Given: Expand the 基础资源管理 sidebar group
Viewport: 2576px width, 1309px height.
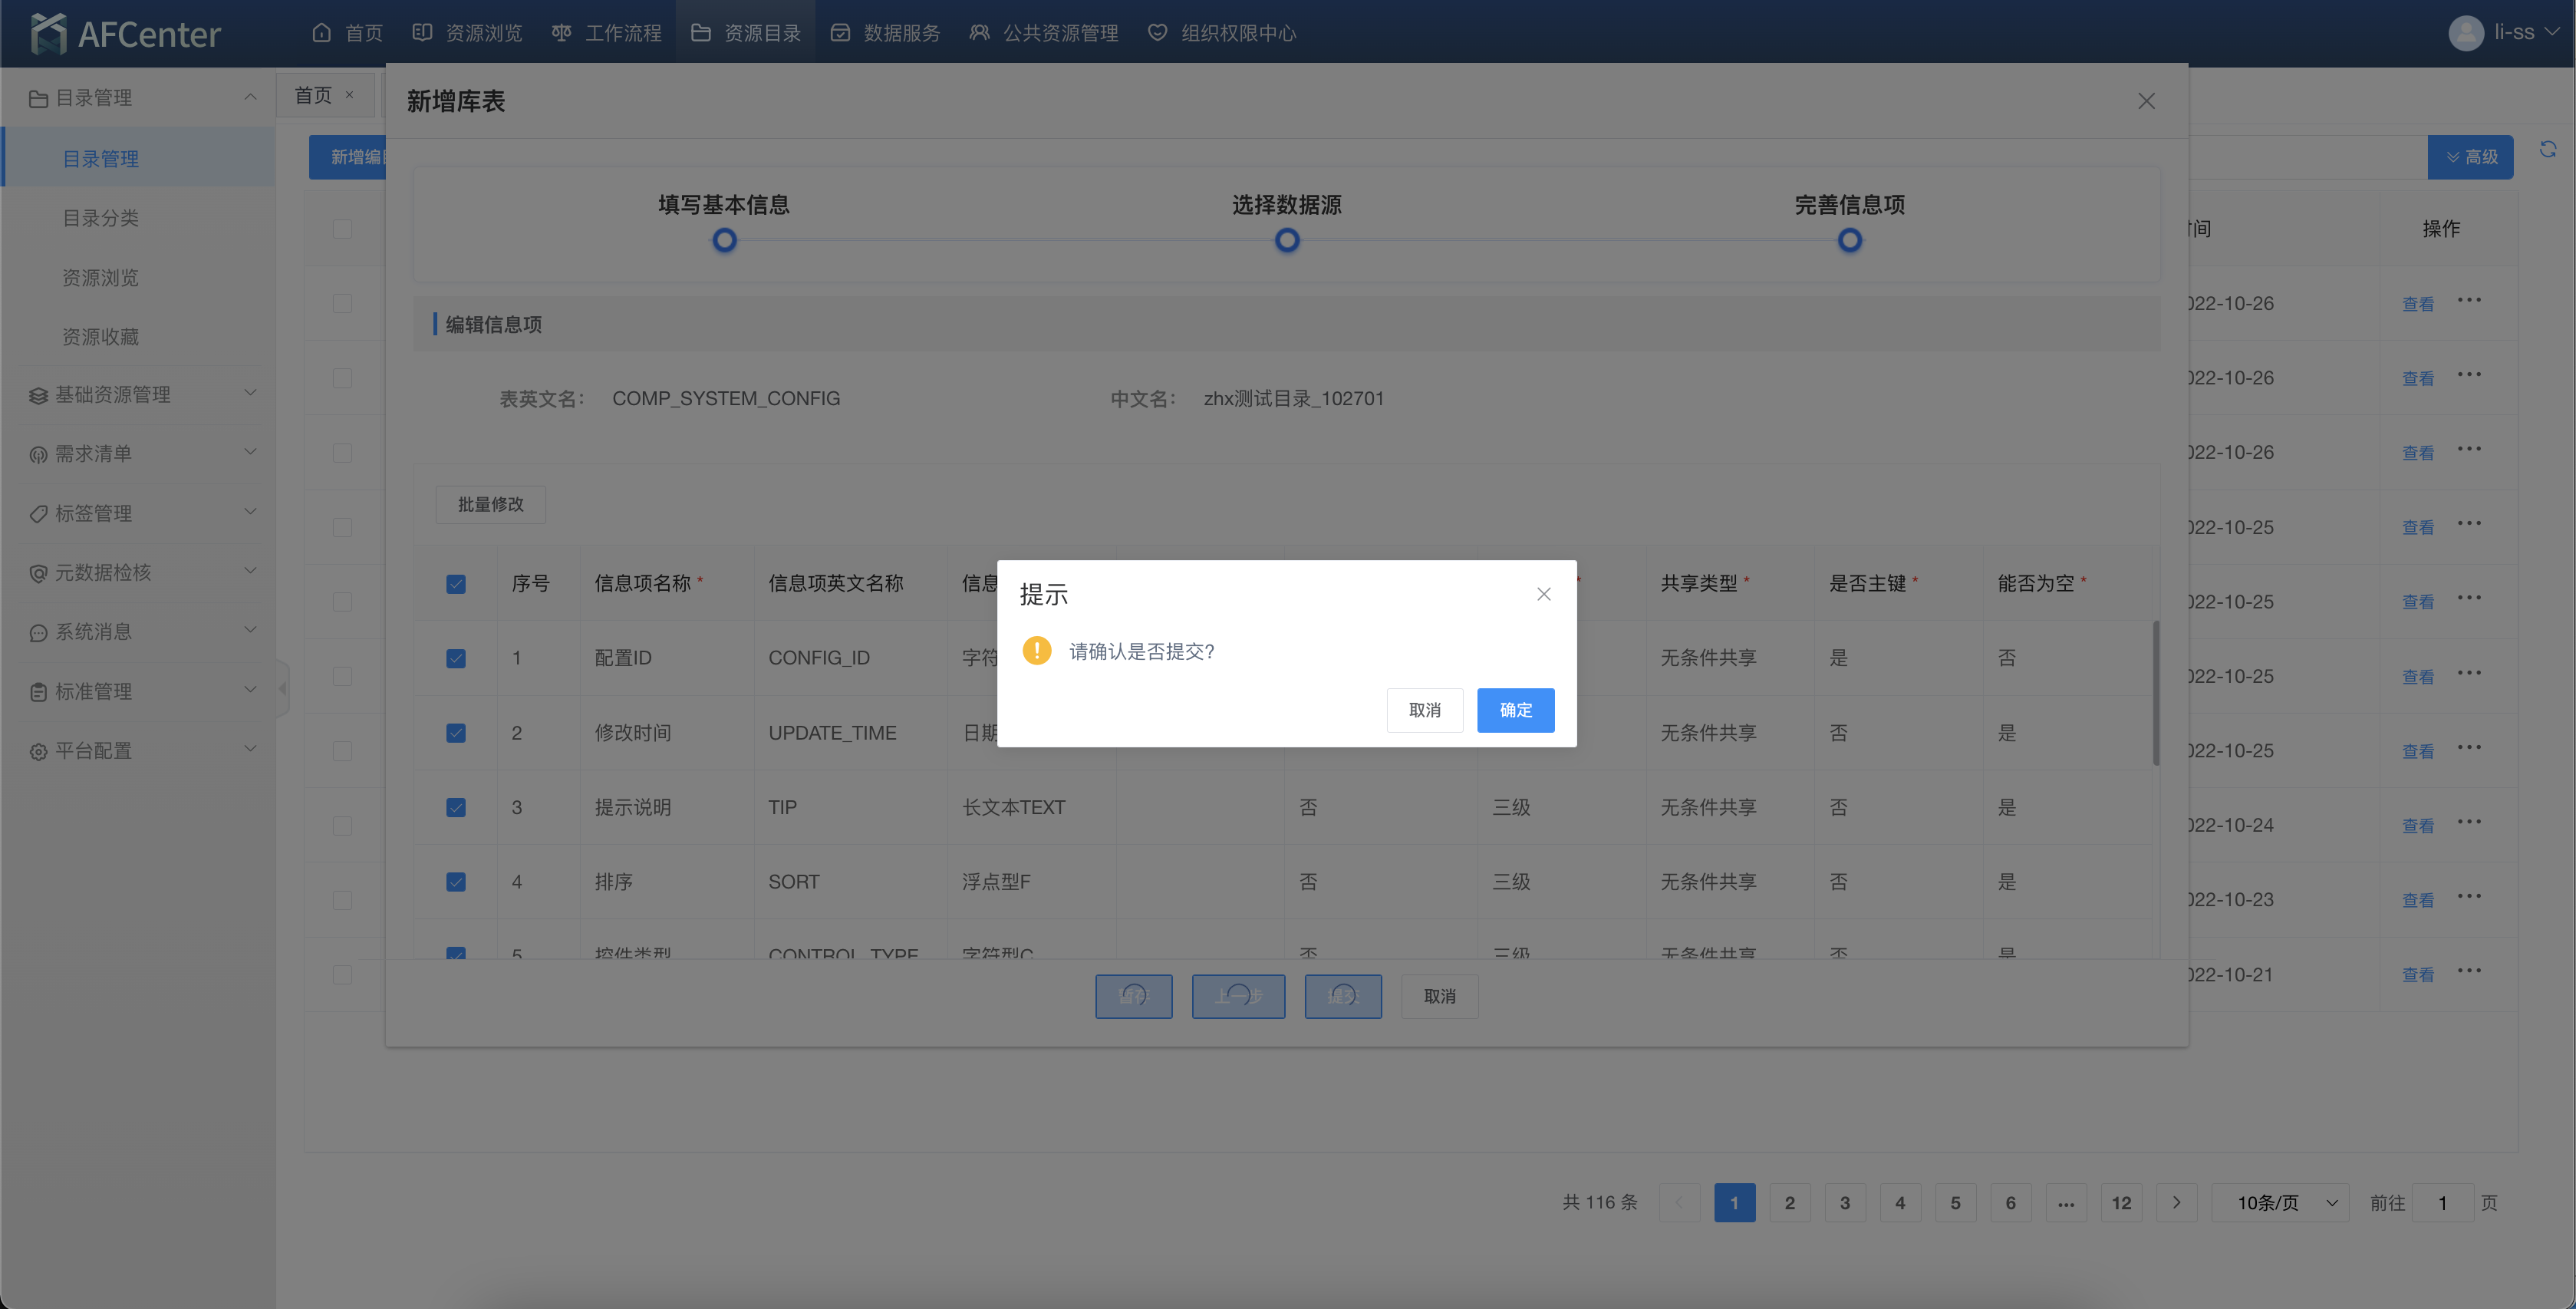Looking at the screenshot, I should click(250, 393).
